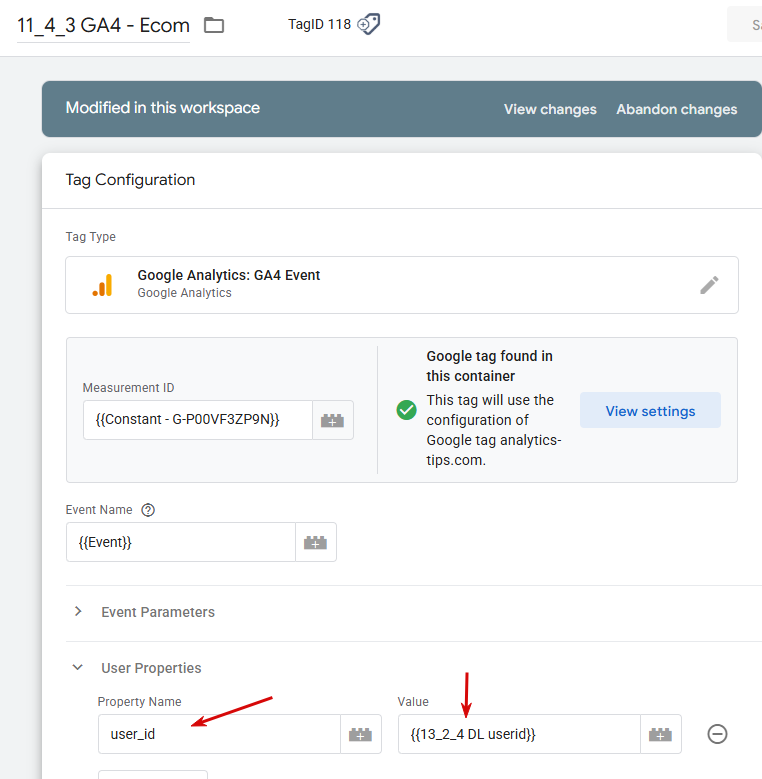The width and height of the screenshot is (762, 779).
Task: Click the tag name field 11_4_3 GA4 - Ecom
Action: [103, 25]
